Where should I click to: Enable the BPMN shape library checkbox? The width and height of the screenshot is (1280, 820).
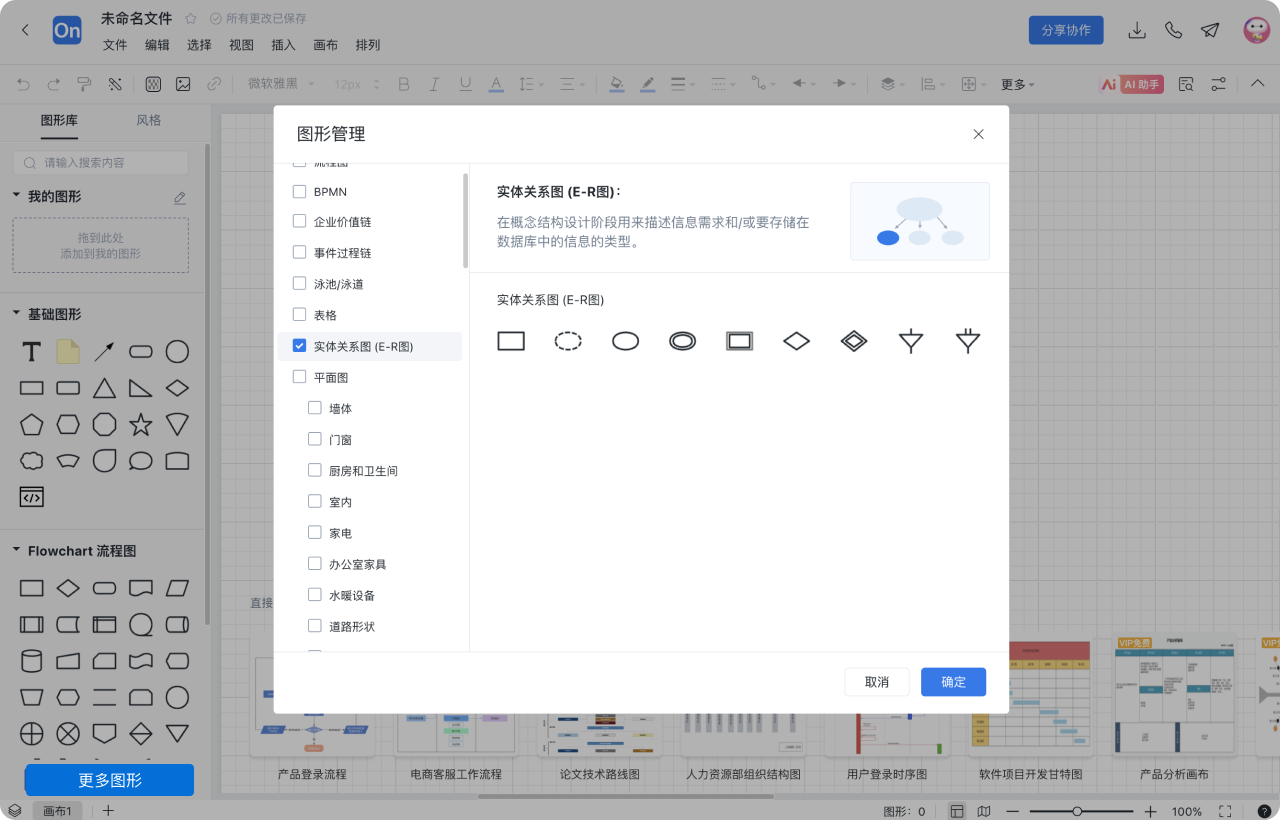297,191
